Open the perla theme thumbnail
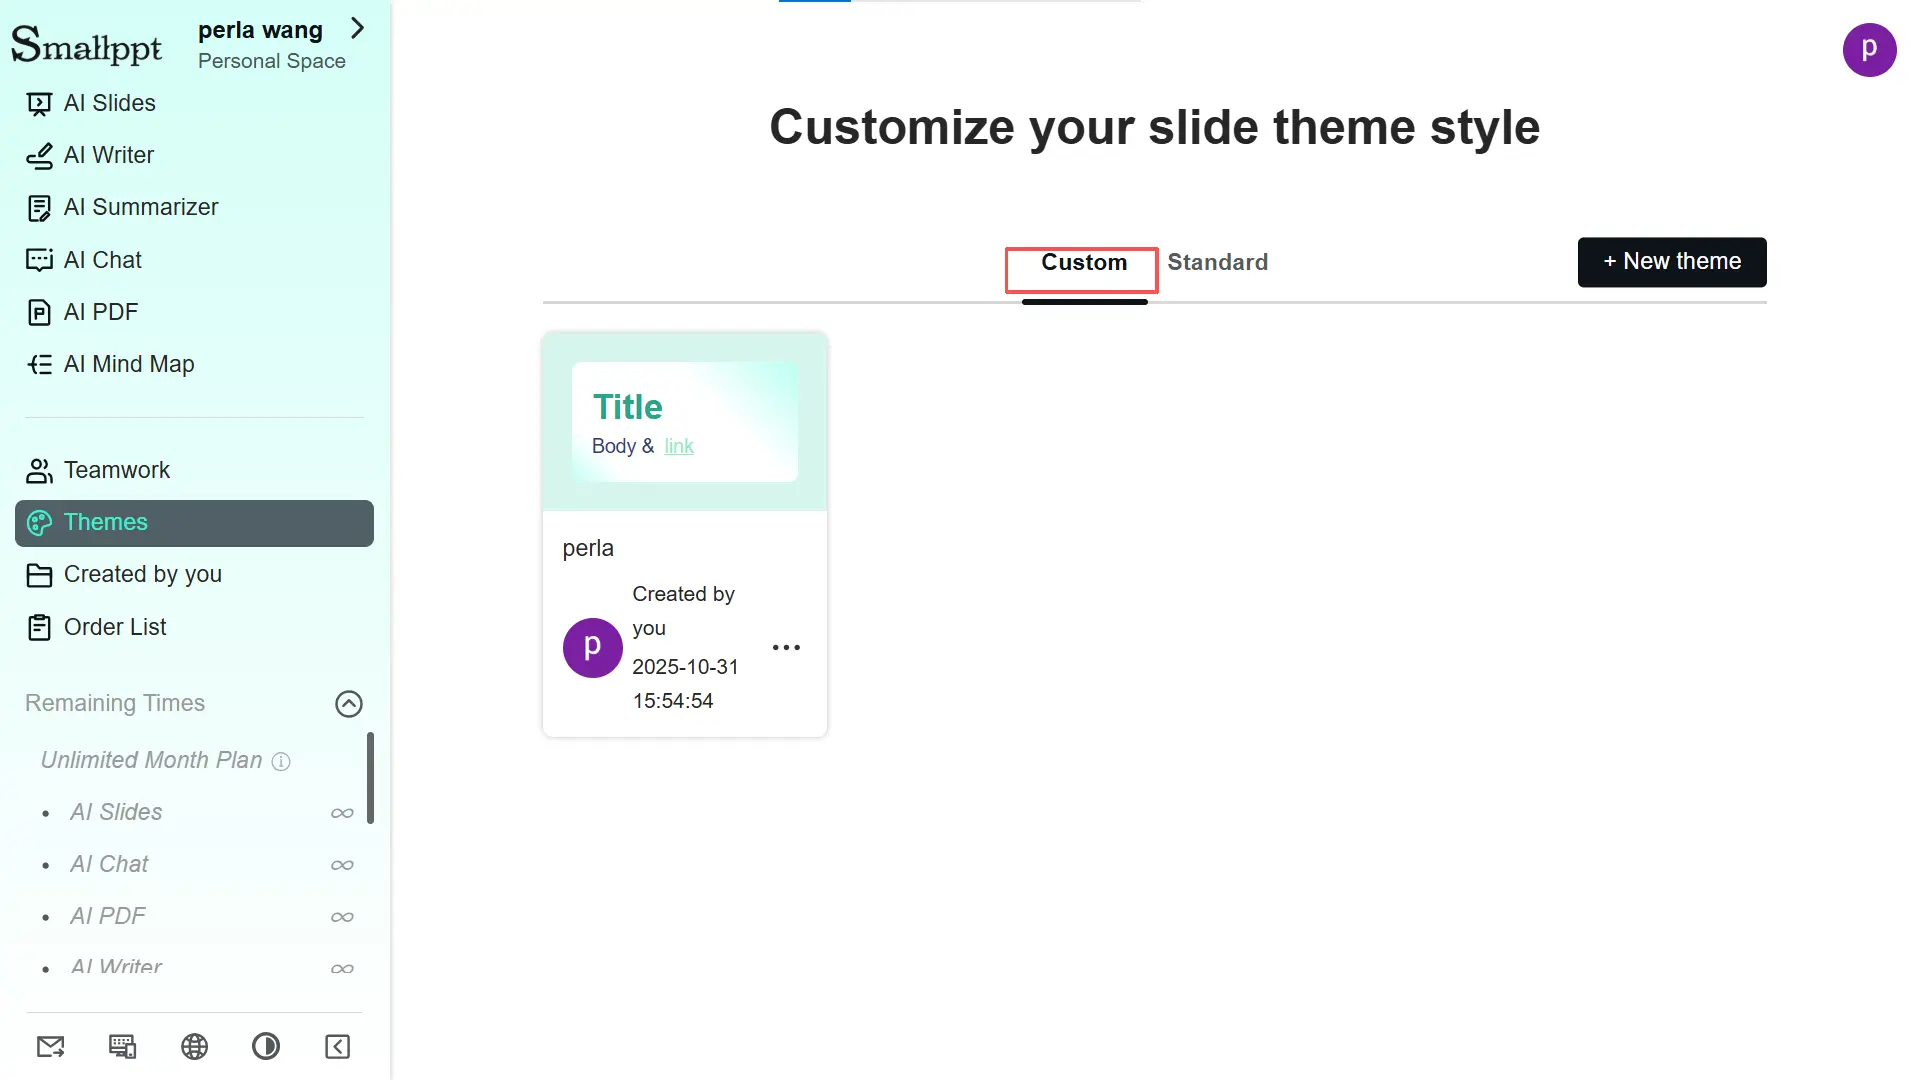 (x=684, y=422)
